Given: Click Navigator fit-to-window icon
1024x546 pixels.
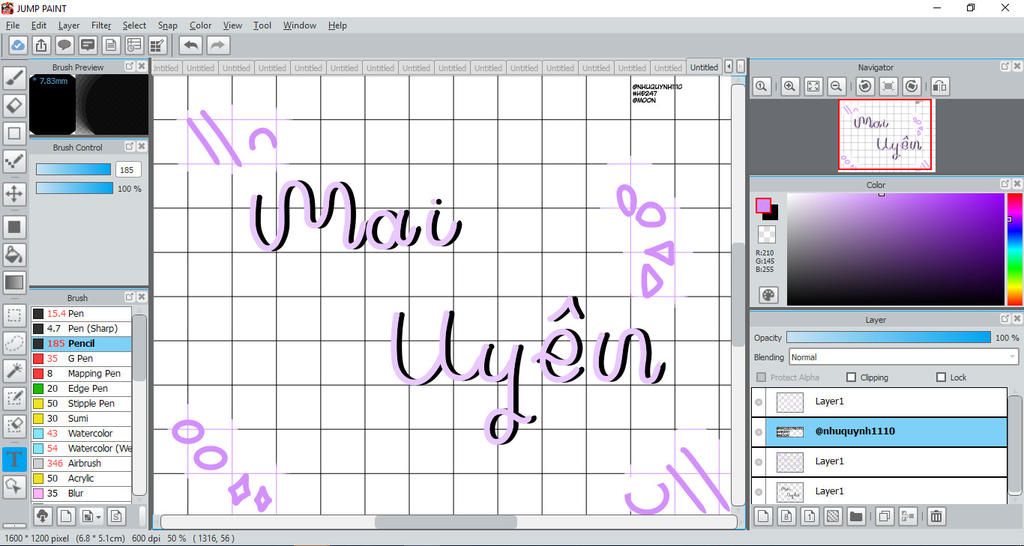Looking at the screenshot, I should (812, 86).
